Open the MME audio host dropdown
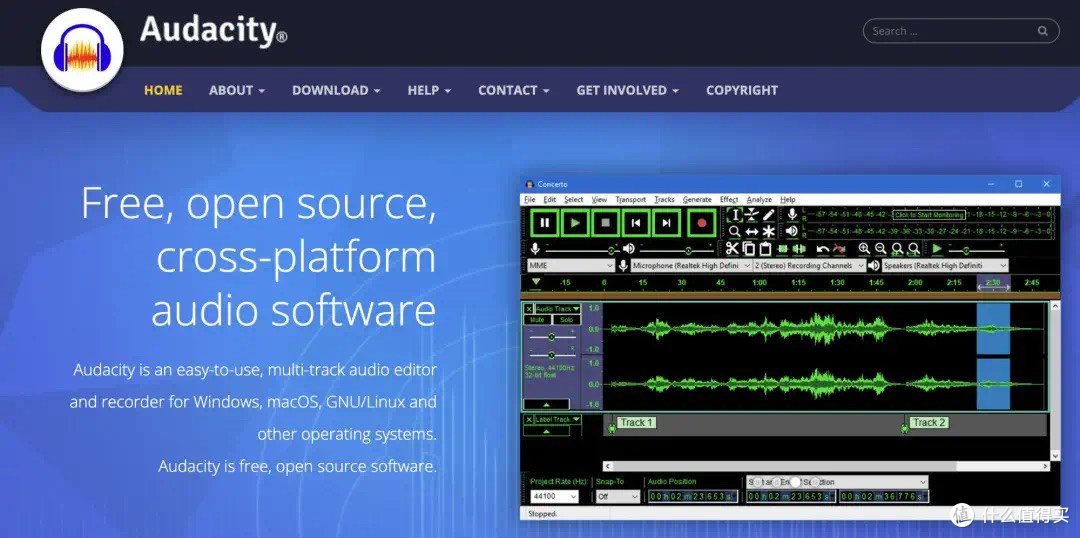Viewport: 1080px width, 538px height. tap(570, 265)
